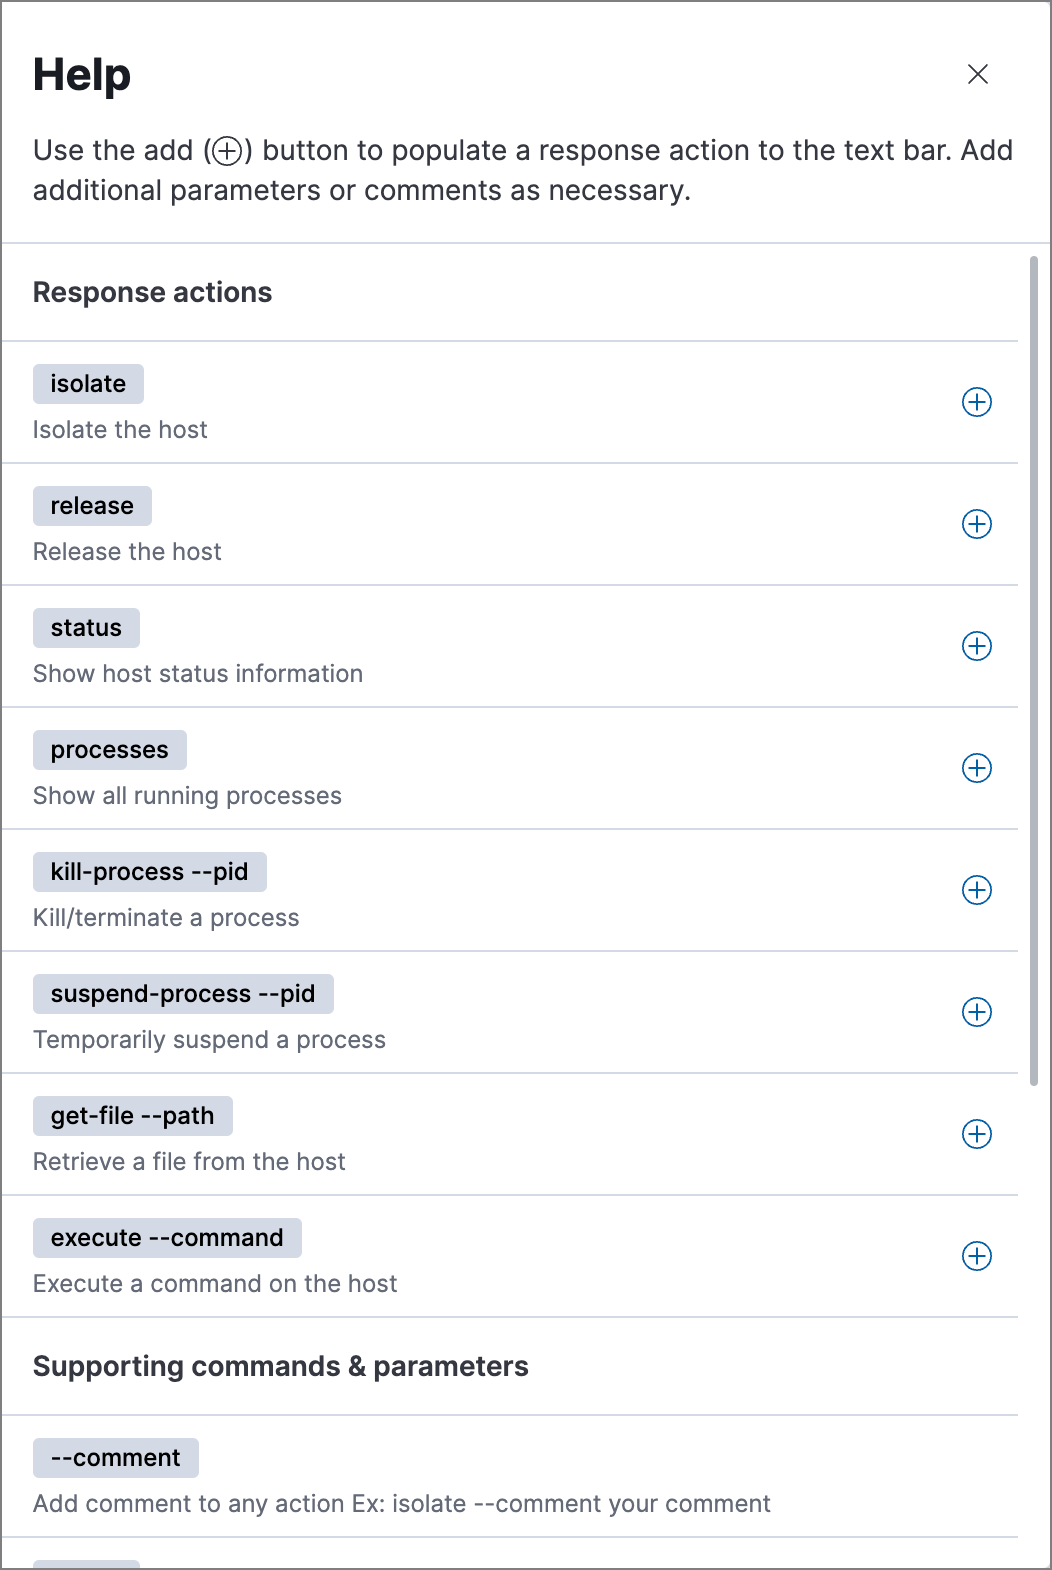Add the isolate response action
This screenshot has height=1570, width=1052.
[x=977, y=402]
